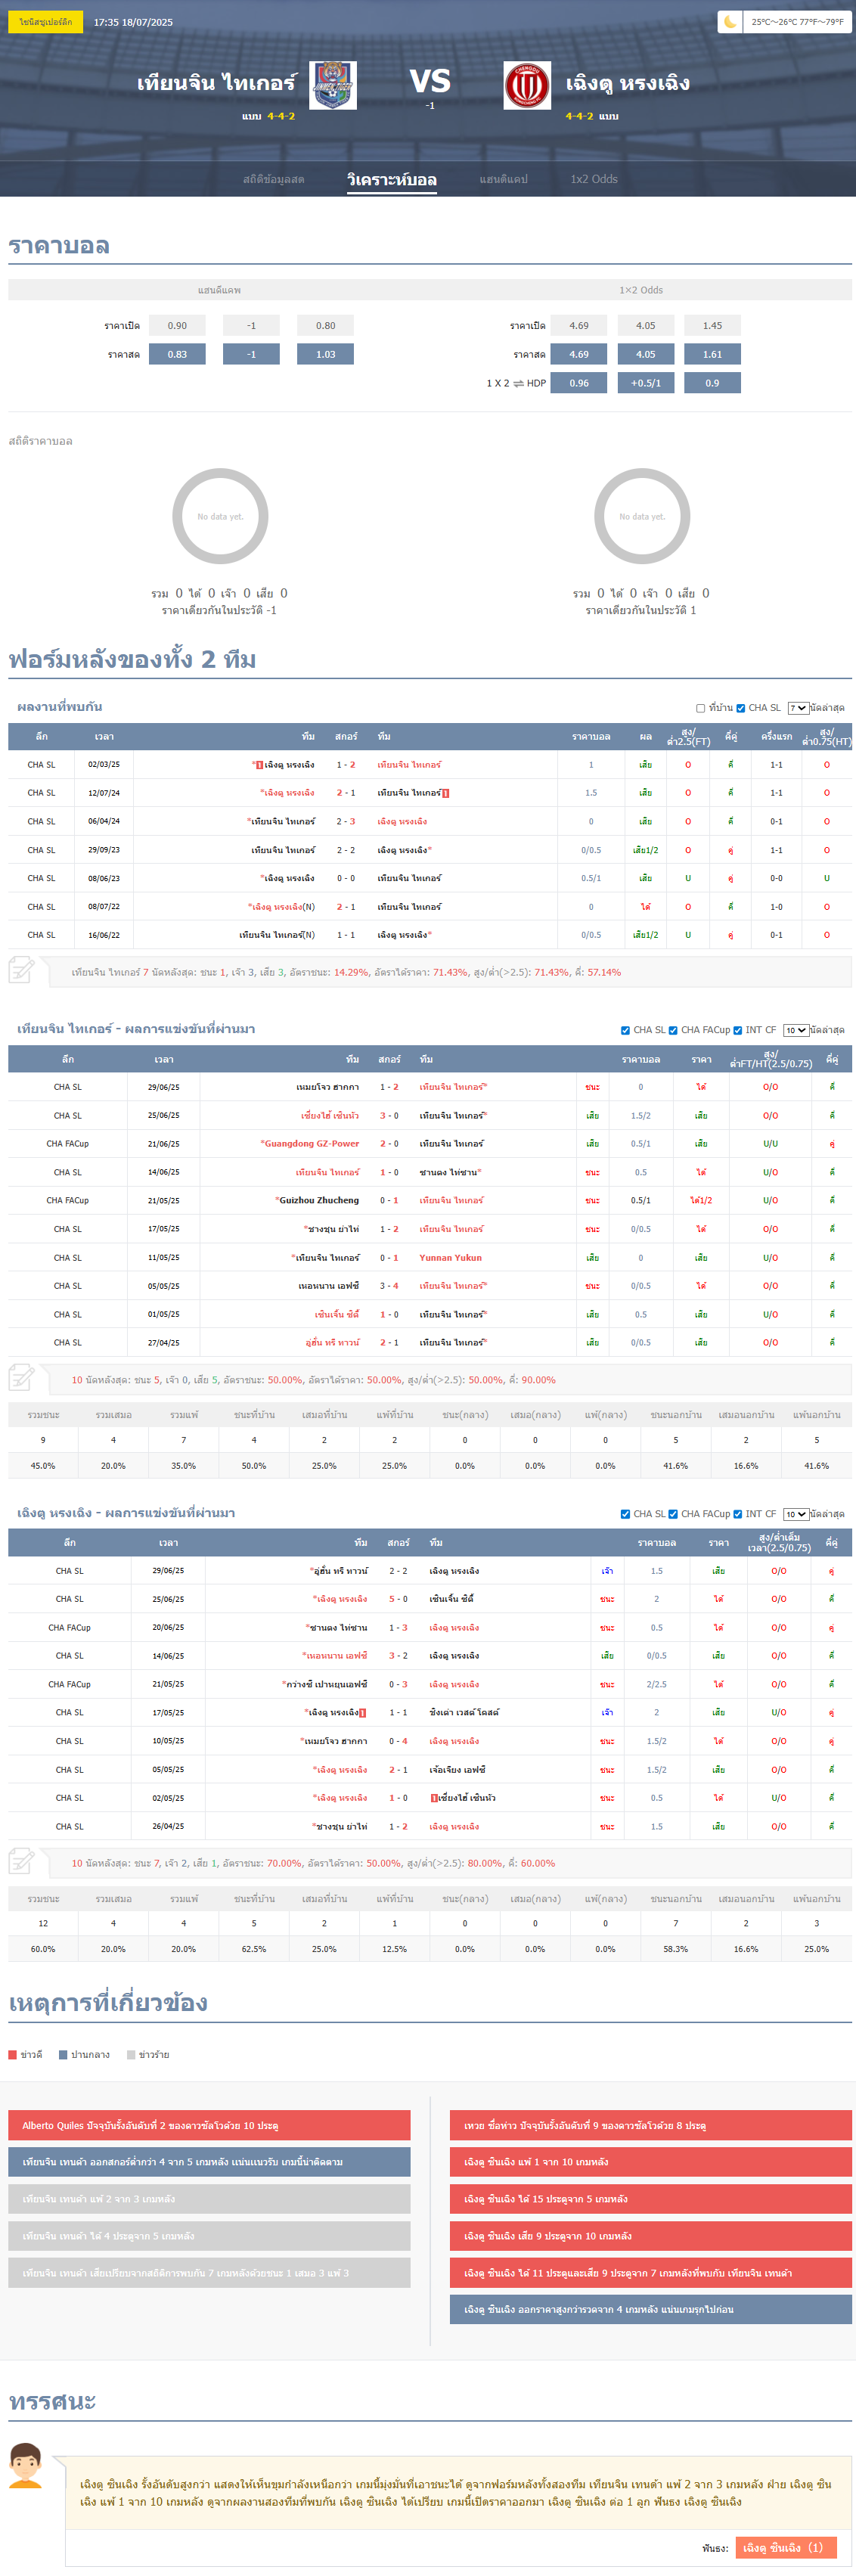This screenshot has height=2576, width=856.
Task: Click note icon beside Tianjin's 50.00% win-rate summary
Action: coord(21,1378)
